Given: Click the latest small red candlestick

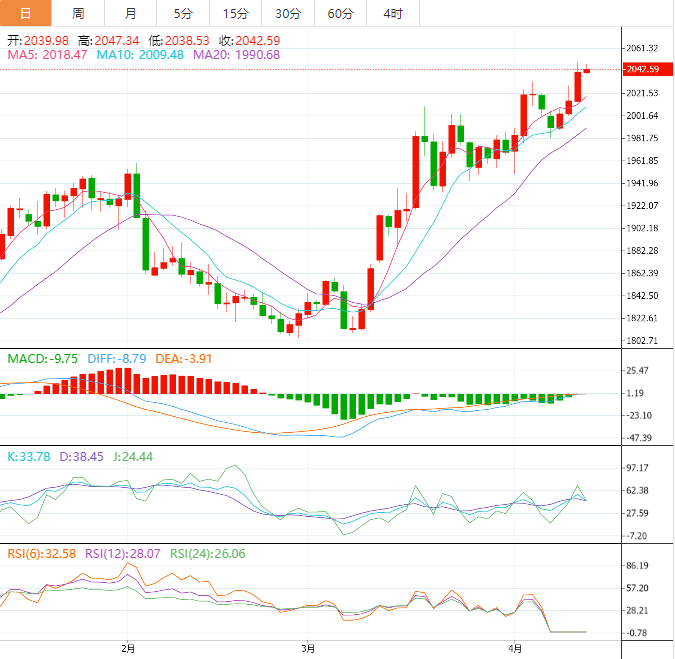Looking at the screenshot, I should click(586, 71).
